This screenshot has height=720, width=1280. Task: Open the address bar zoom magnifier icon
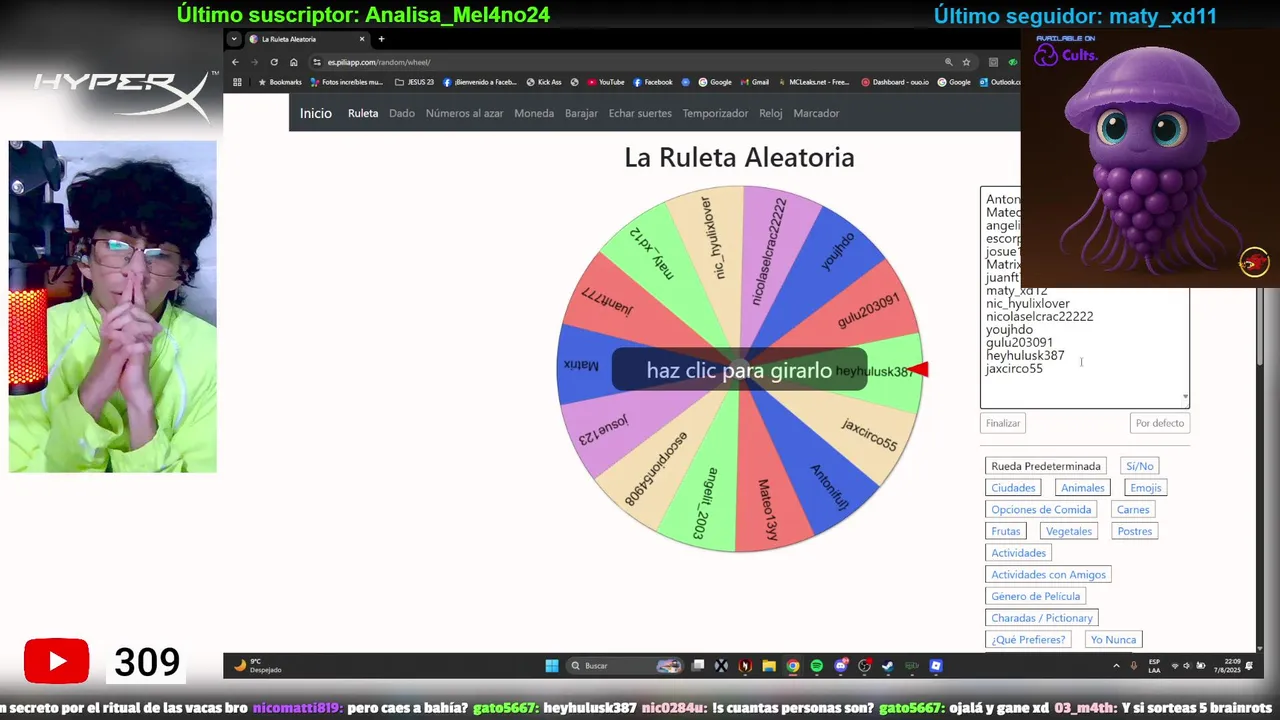(948, 62)
